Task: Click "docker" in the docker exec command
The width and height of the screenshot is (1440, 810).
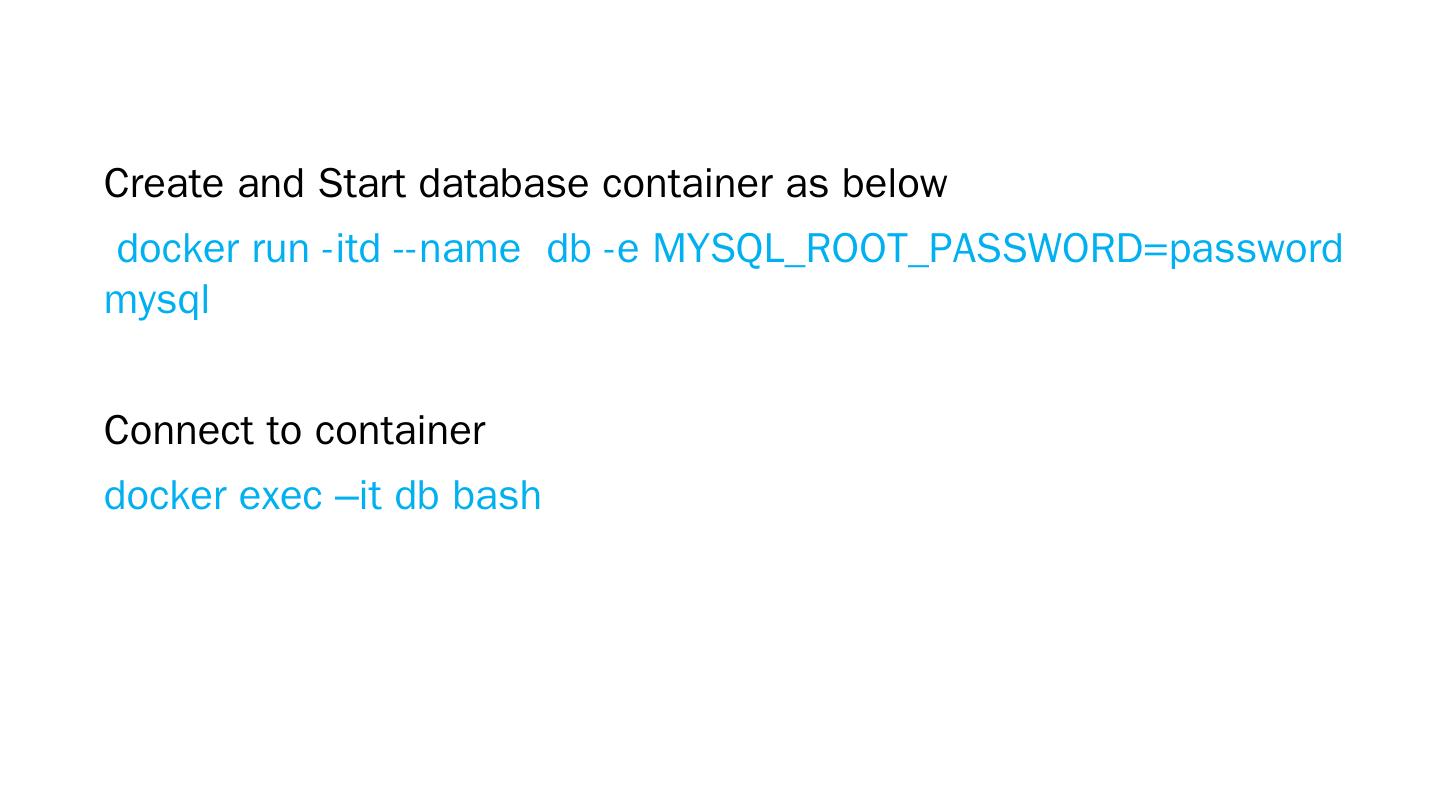Action: 165,496
